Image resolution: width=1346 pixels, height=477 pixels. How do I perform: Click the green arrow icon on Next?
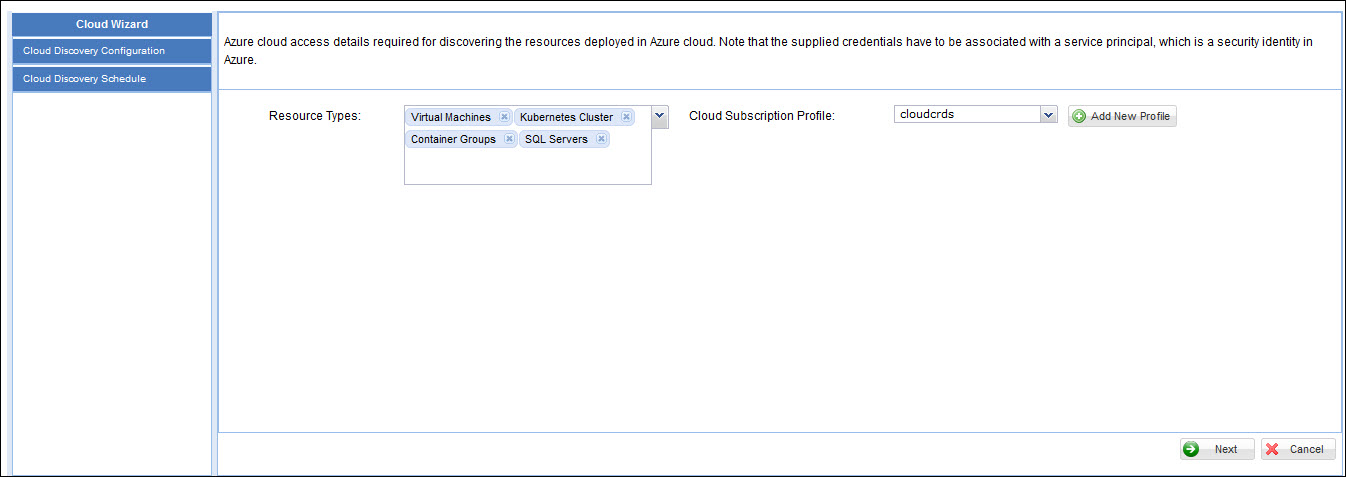click(1191, 449)
